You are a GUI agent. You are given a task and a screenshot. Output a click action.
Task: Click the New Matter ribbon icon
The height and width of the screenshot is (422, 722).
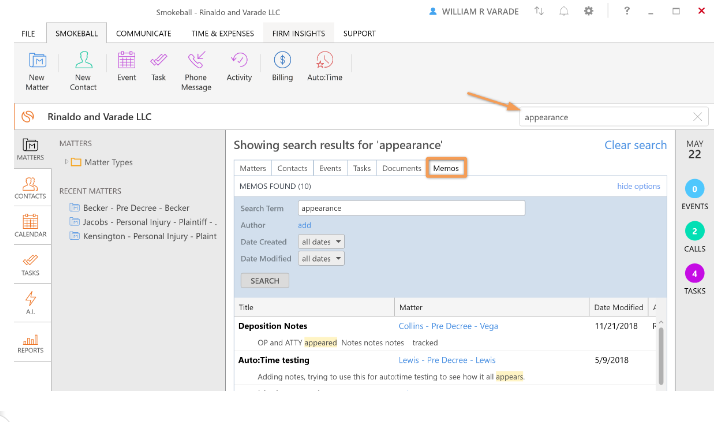coord(37,70)
